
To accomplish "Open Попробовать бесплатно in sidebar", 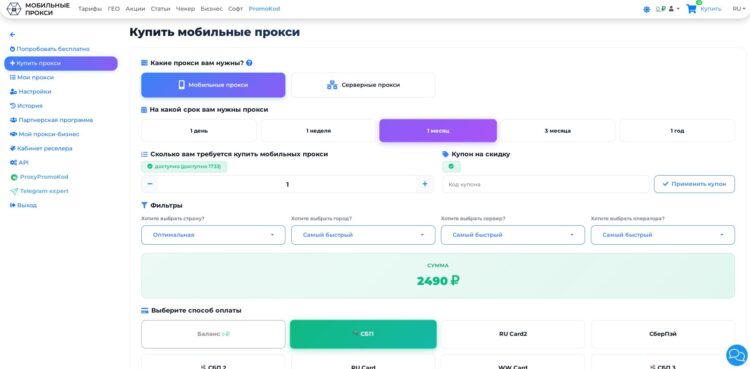I will (50, 49).
